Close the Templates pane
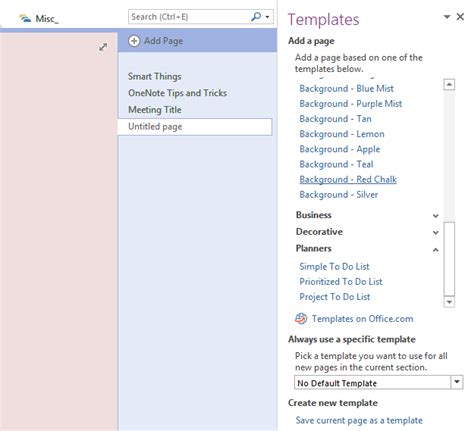This screenshot has height=431, width=474. click(x=460, y=17)
